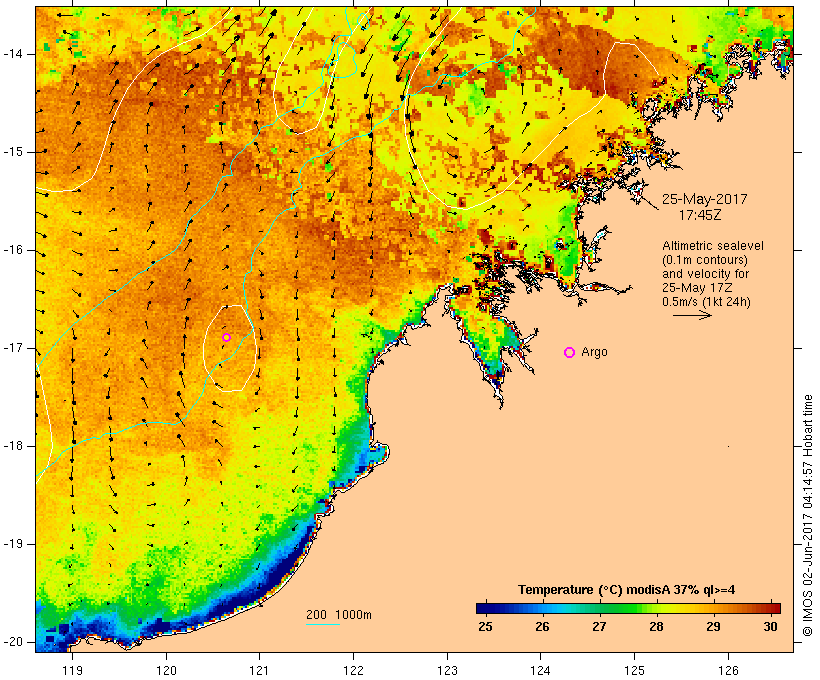Click the '(0.1m contours)' caption line
The width and height of the screenshot is (820, 680).
click(705, 260)
